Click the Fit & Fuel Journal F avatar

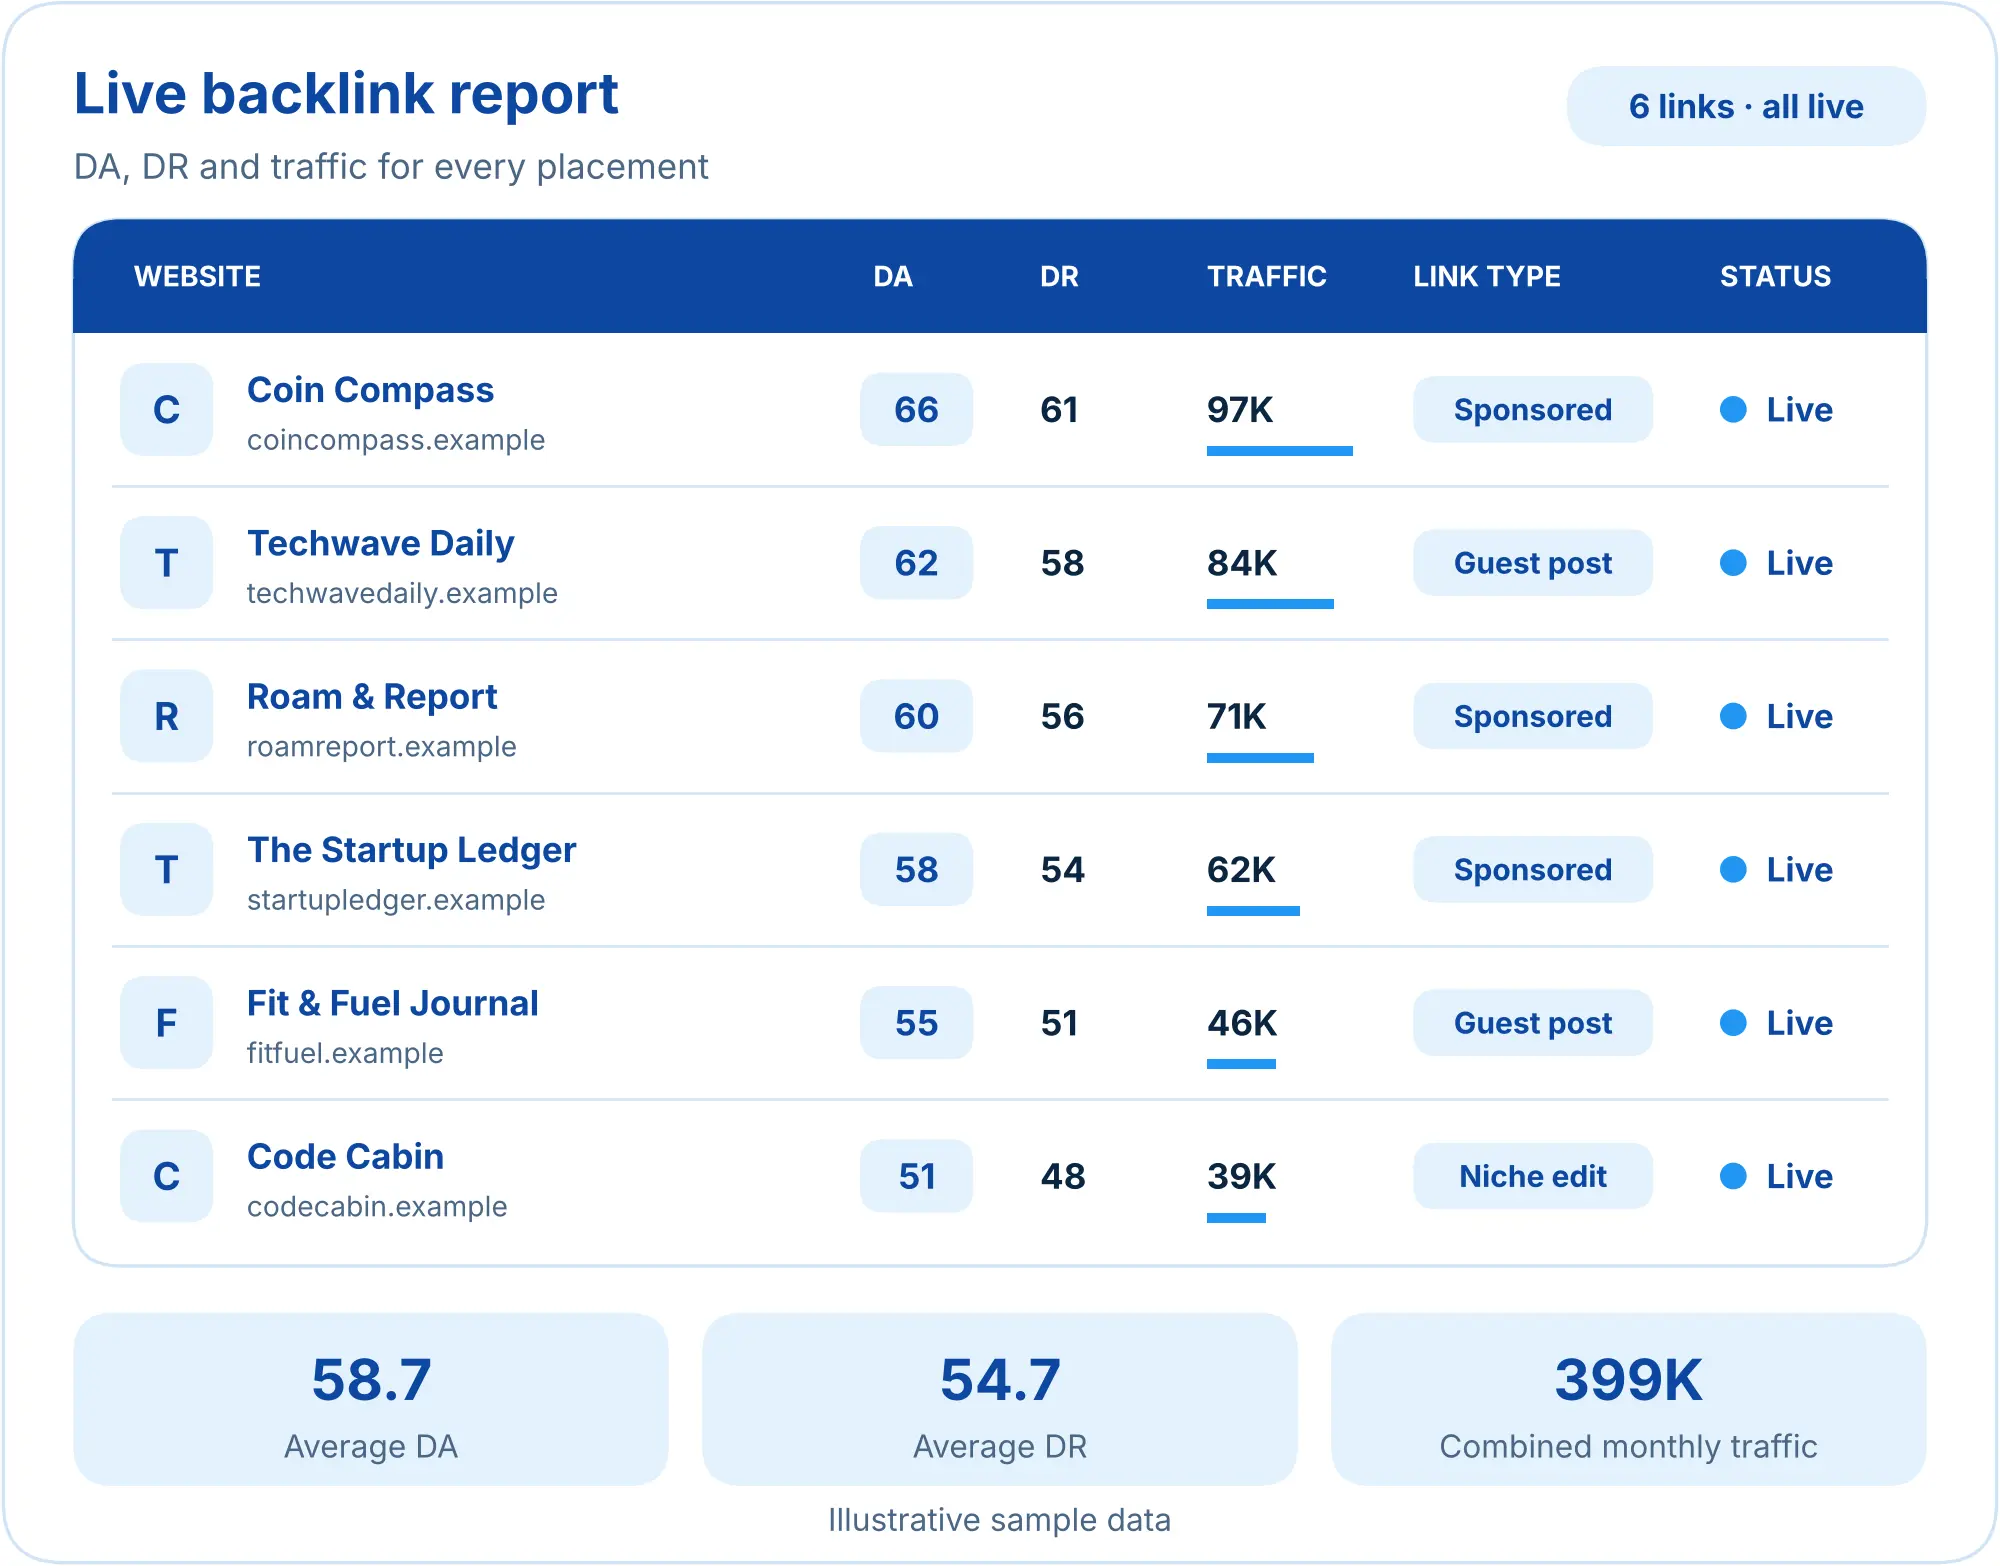[x=166, y=1023]
